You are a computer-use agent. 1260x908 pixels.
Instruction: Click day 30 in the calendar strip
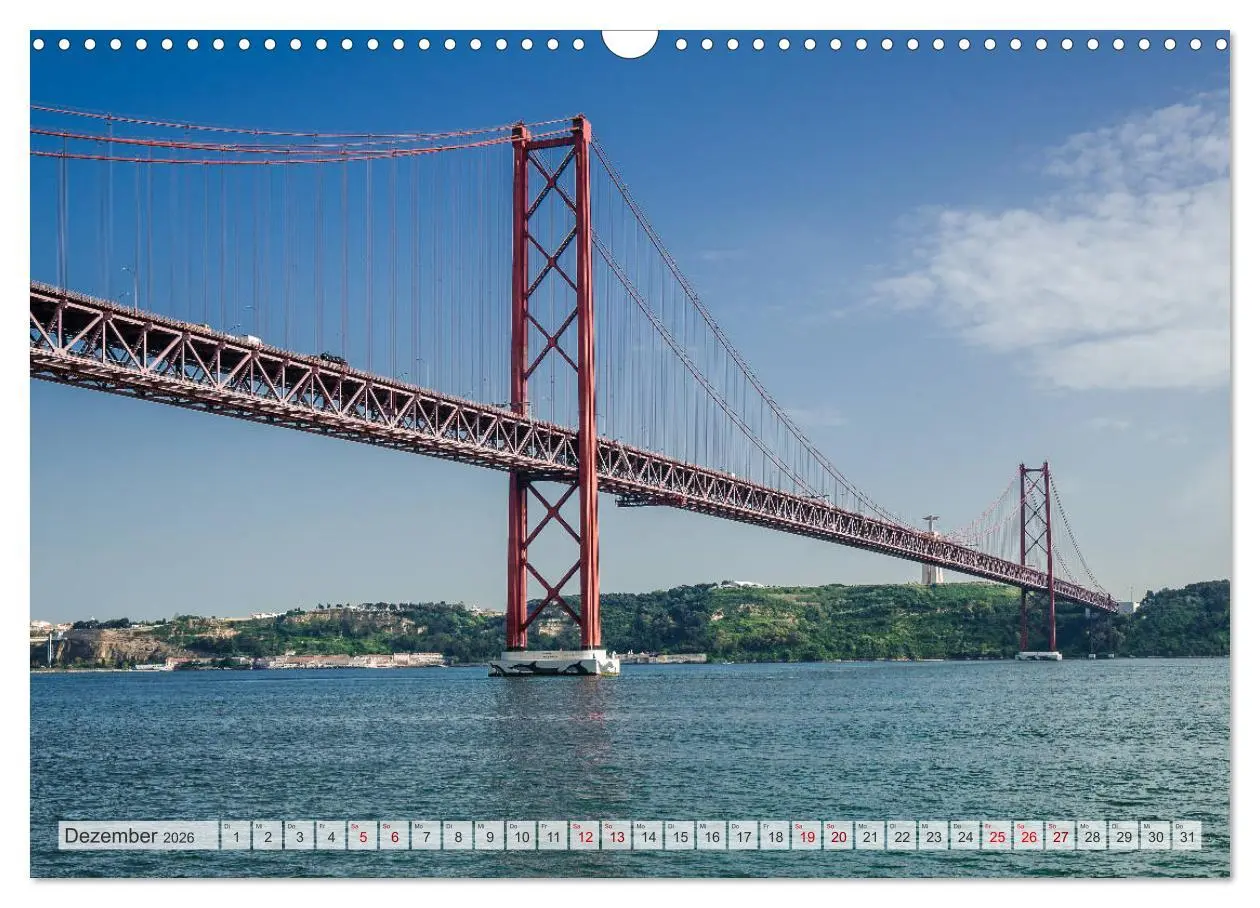pos(1154,836)
